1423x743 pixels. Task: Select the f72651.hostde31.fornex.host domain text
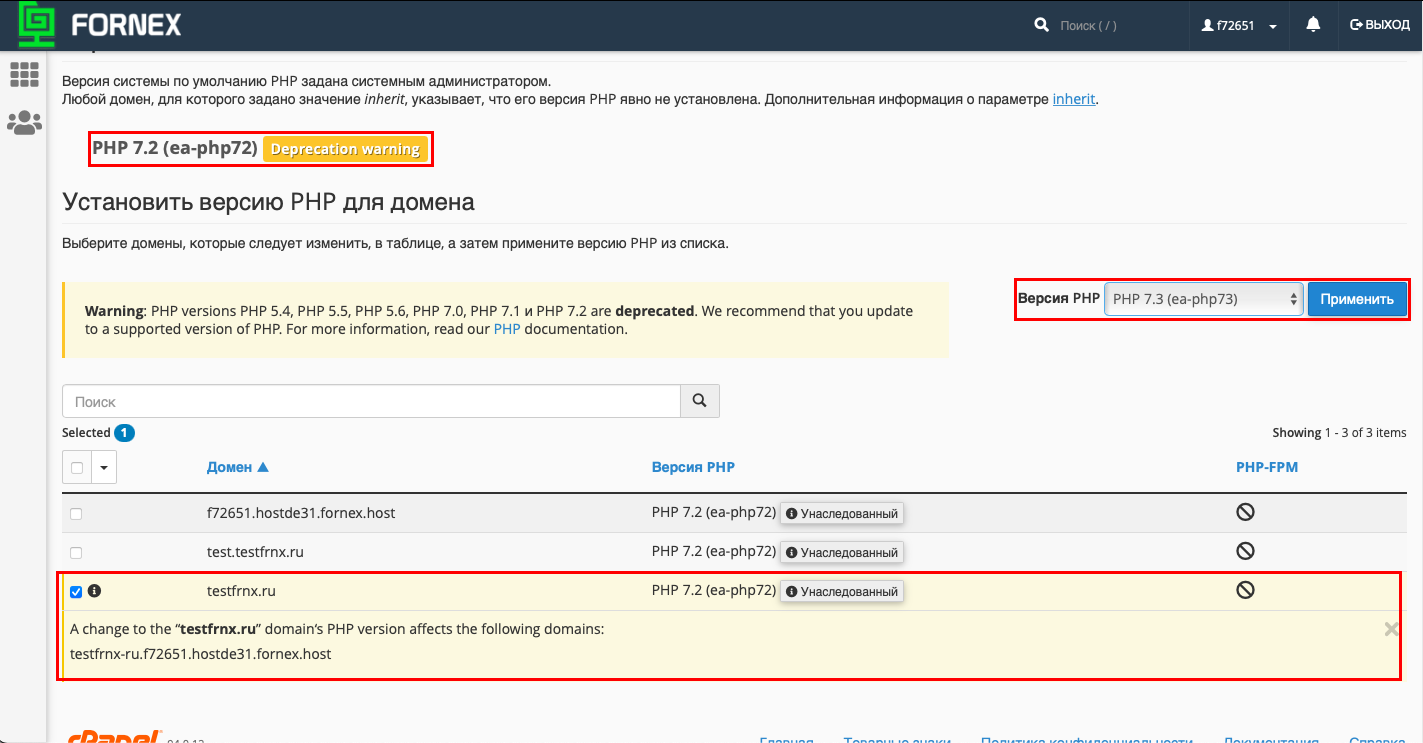pyautogui.click(x=301, y=513)
